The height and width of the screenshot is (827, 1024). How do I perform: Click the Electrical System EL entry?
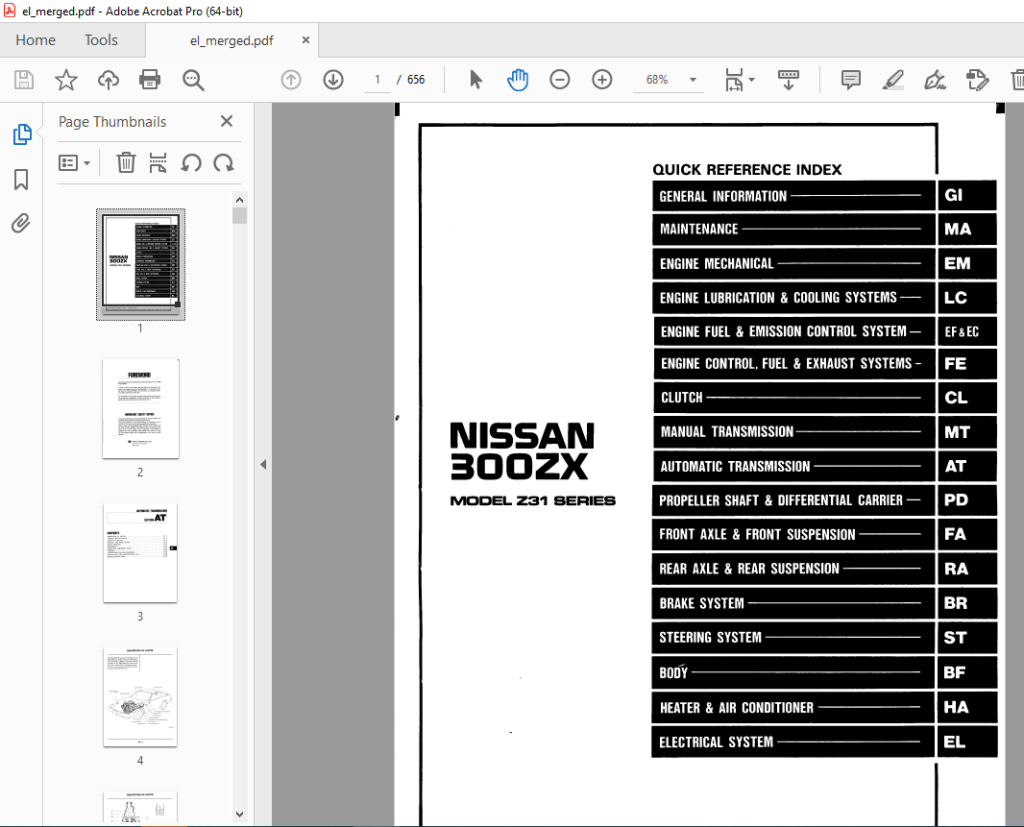824,741
